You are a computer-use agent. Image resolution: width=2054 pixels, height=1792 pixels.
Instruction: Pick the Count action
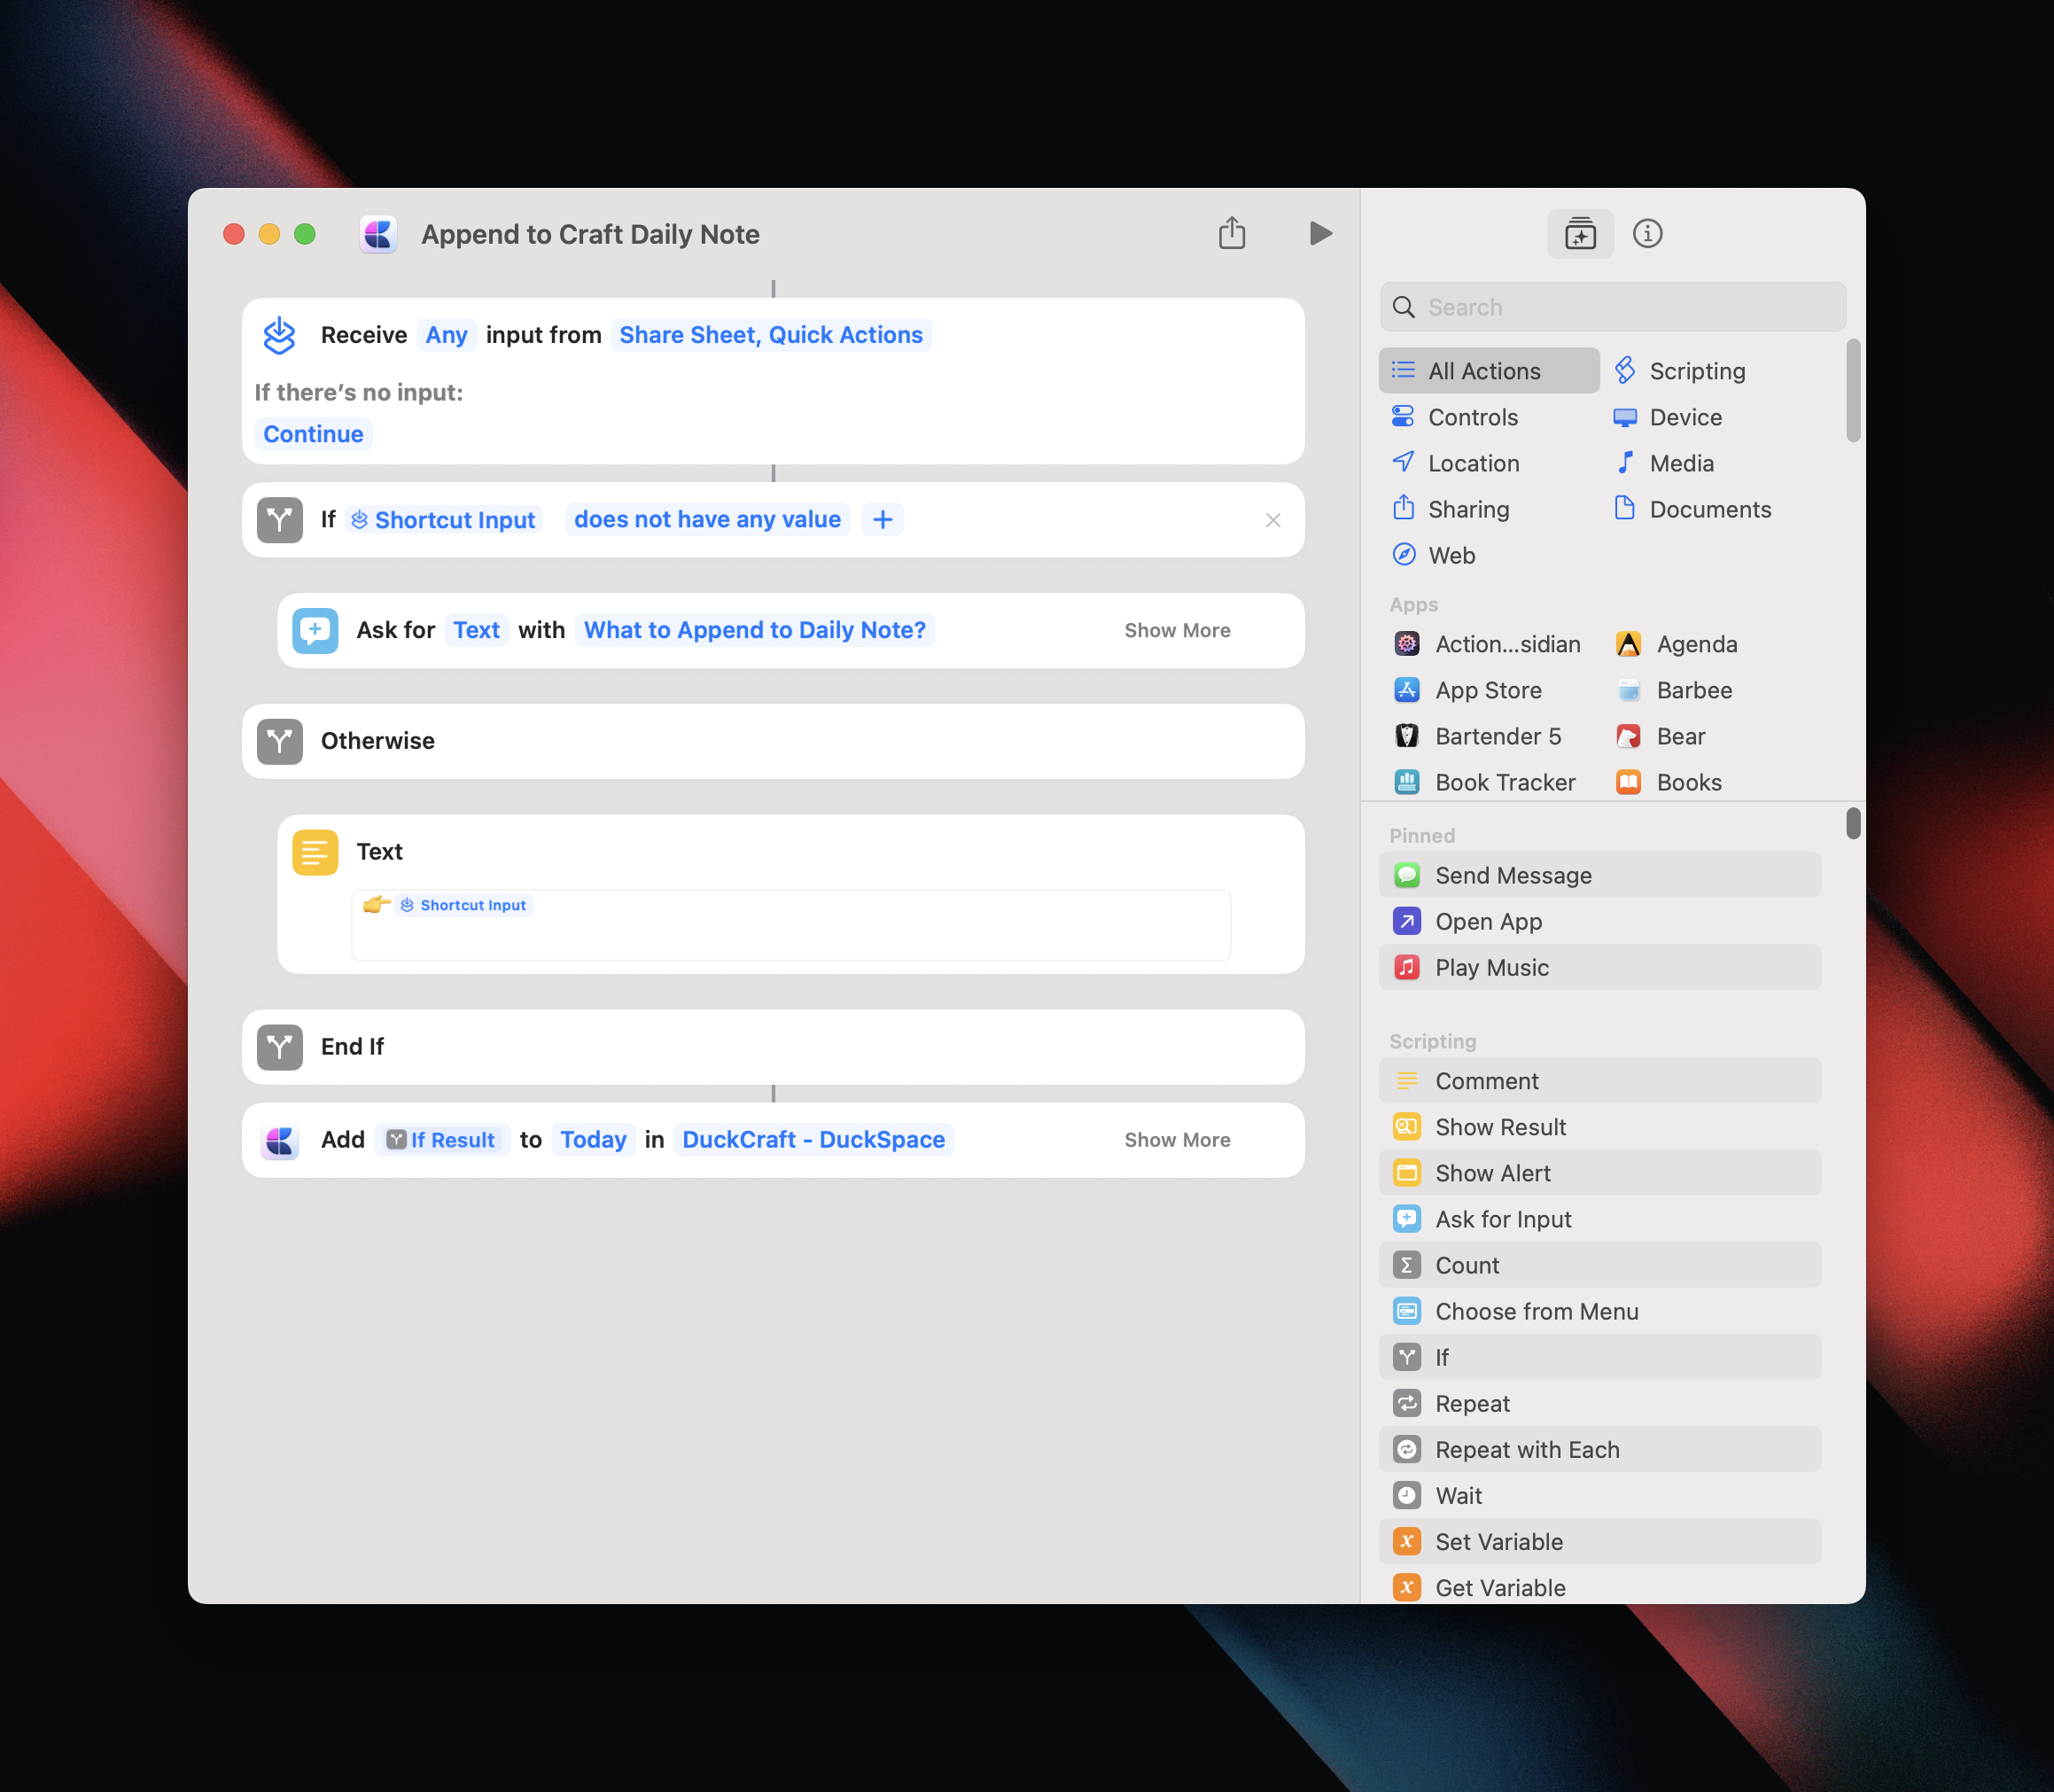[x=1600, y=1265]
